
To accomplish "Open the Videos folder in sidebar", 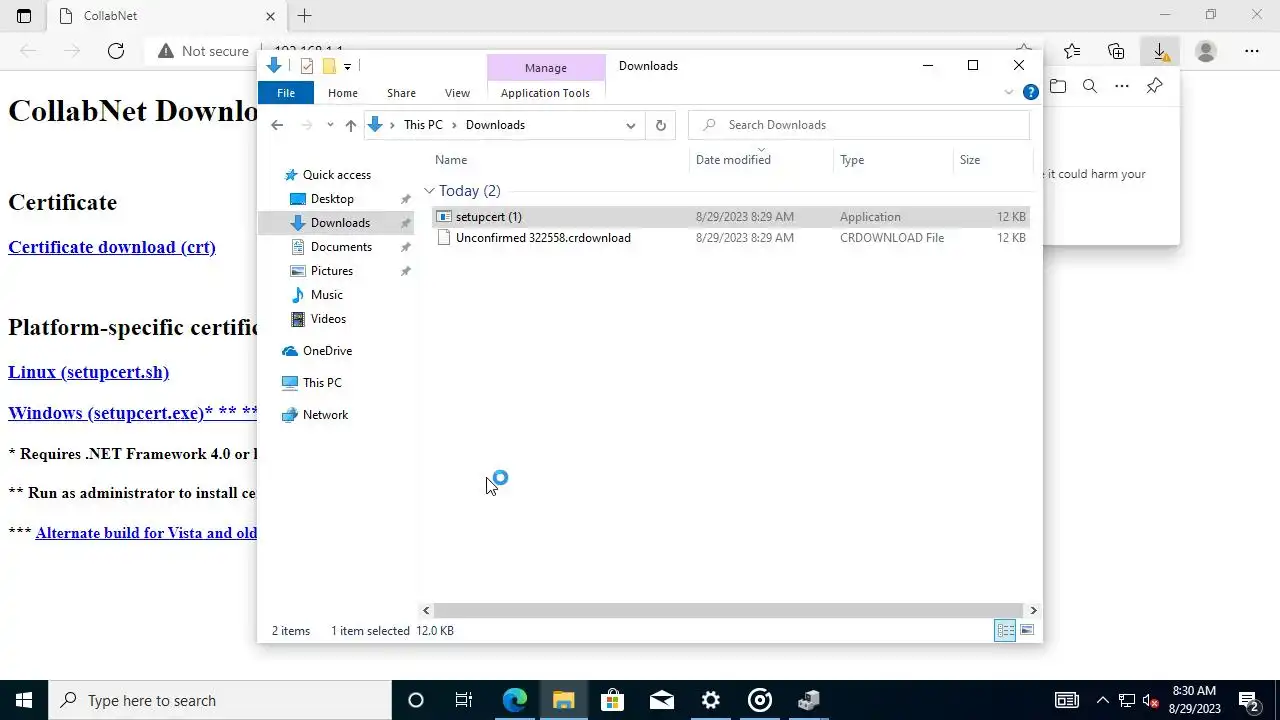I will tap(328, 319).
